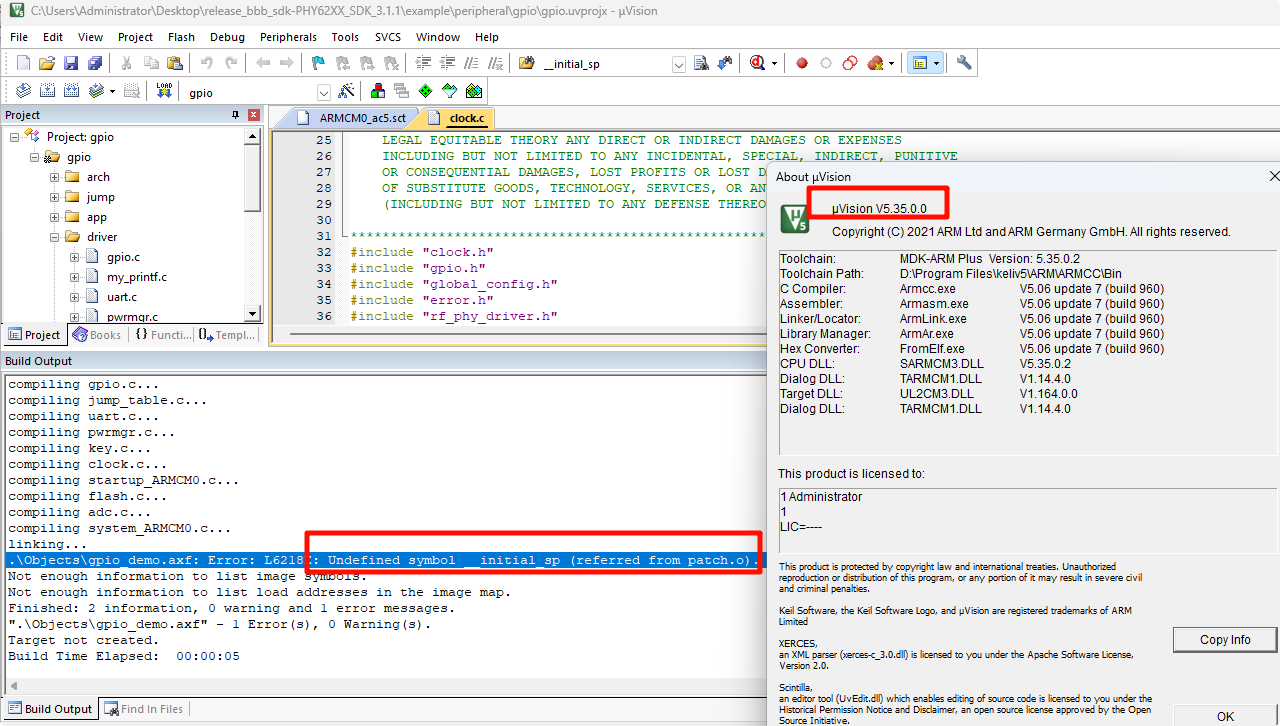Build target icon
1280x726 pixels.
pyautogui.click(x=47, y=91)
